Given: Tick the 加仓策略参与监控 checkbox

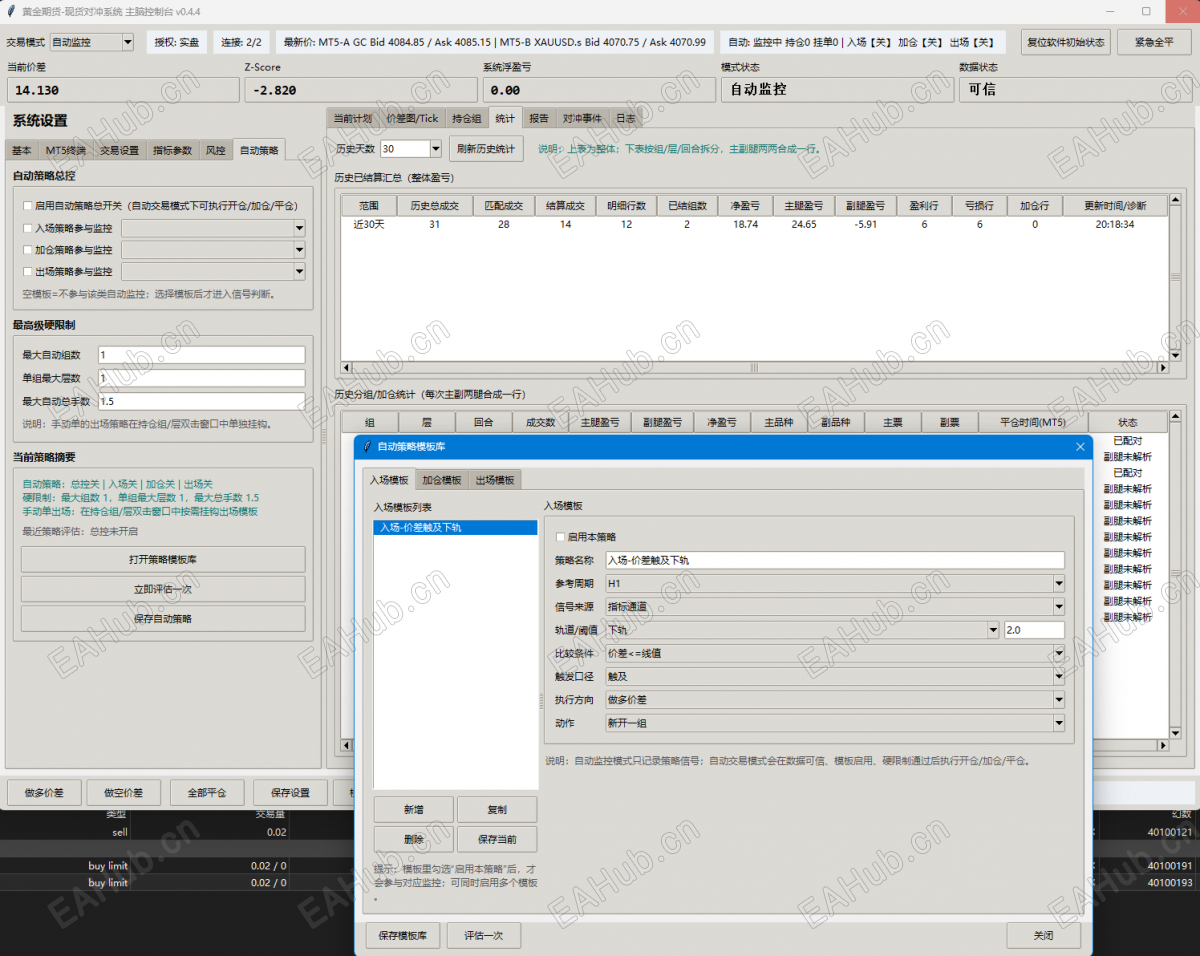Looking at the screenshot, I should [x=28, y=249].
